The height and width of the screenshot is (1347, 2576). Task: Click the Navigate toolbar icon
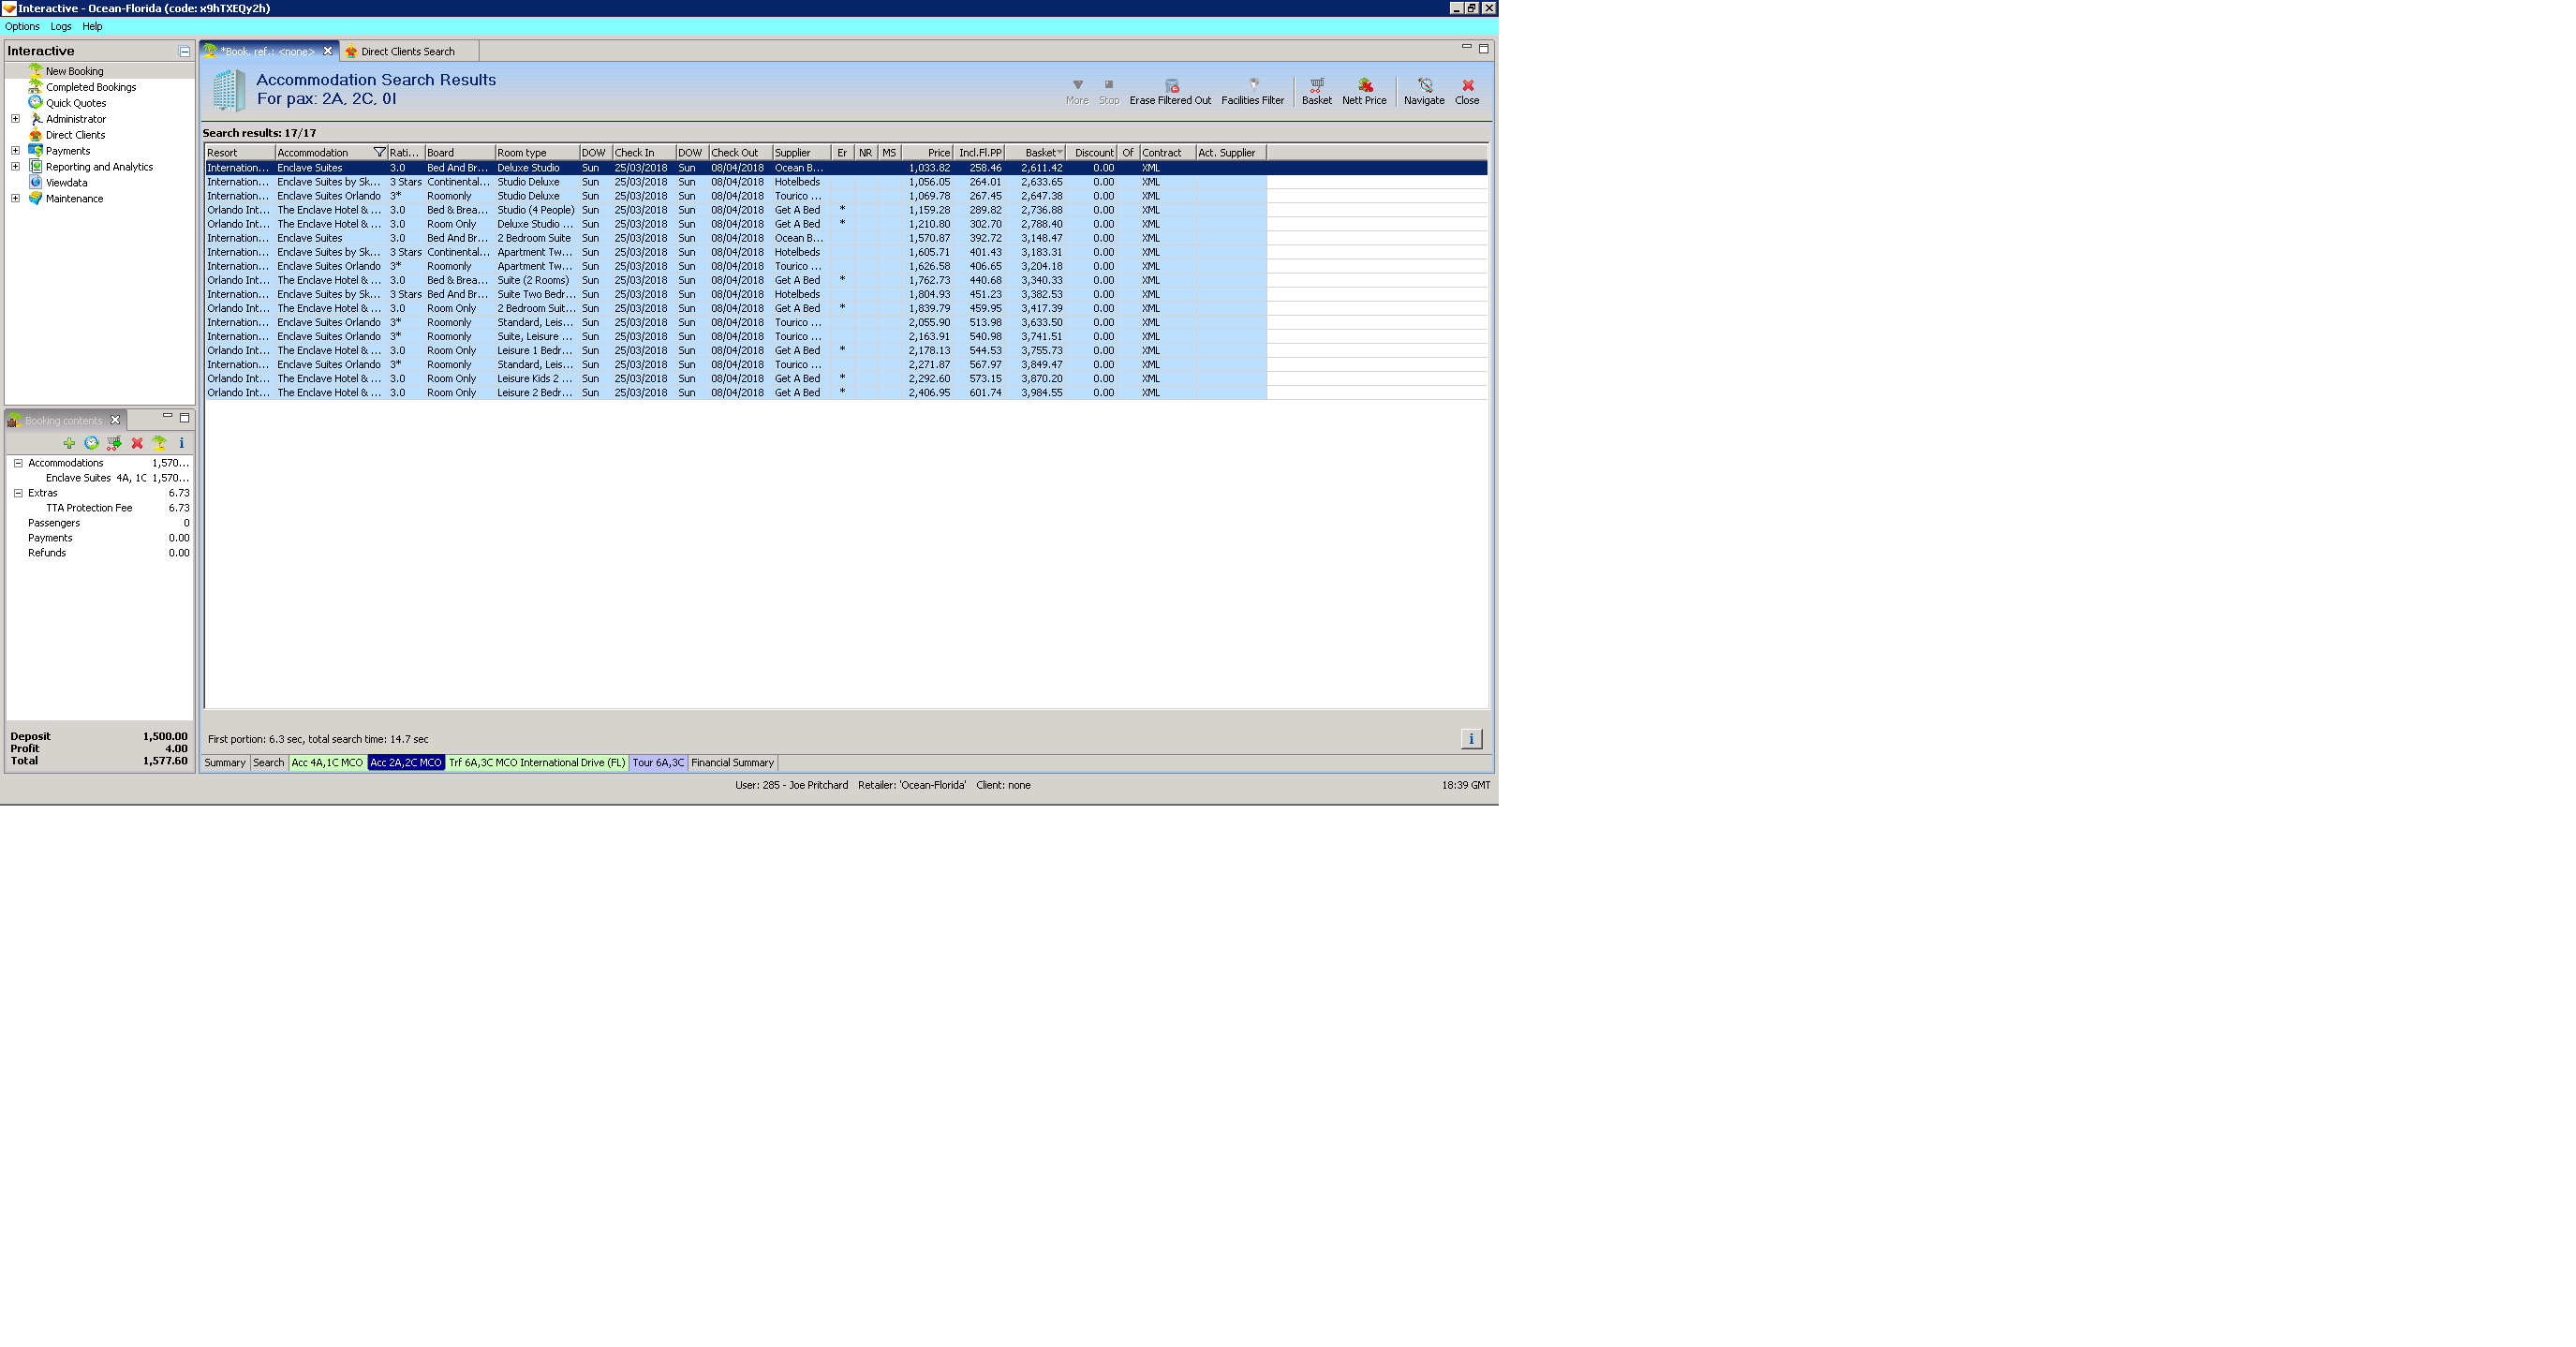pos(1424,86)
